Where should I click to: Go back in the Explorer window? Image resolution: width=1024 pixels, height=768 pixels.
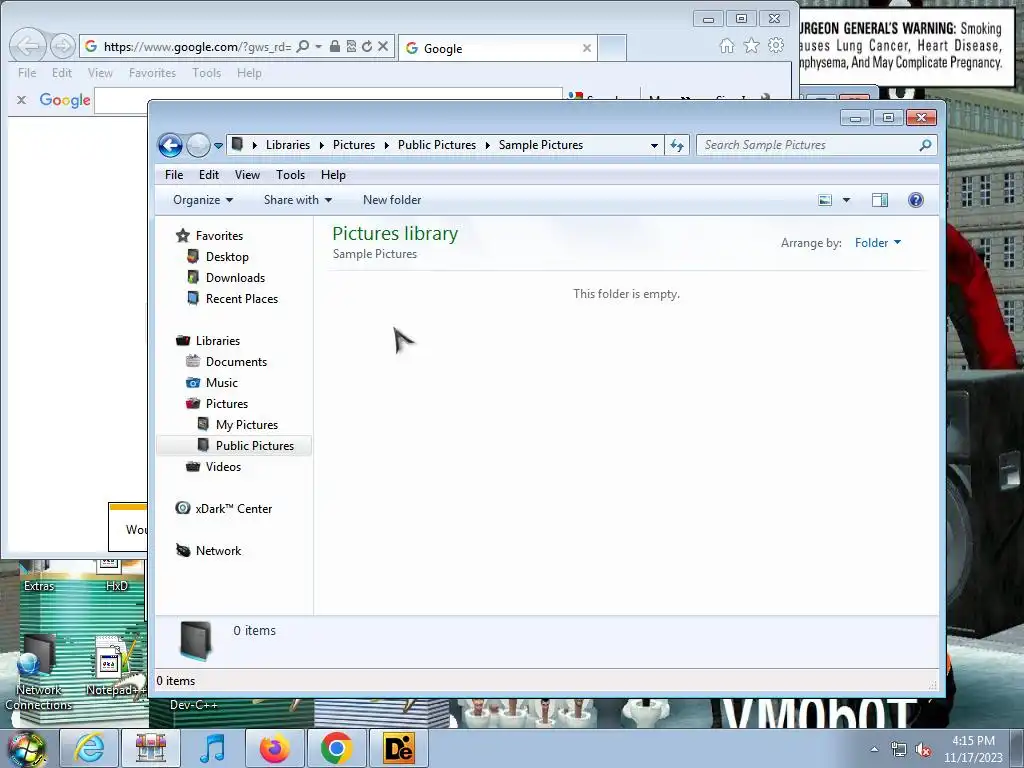(170, 145)
